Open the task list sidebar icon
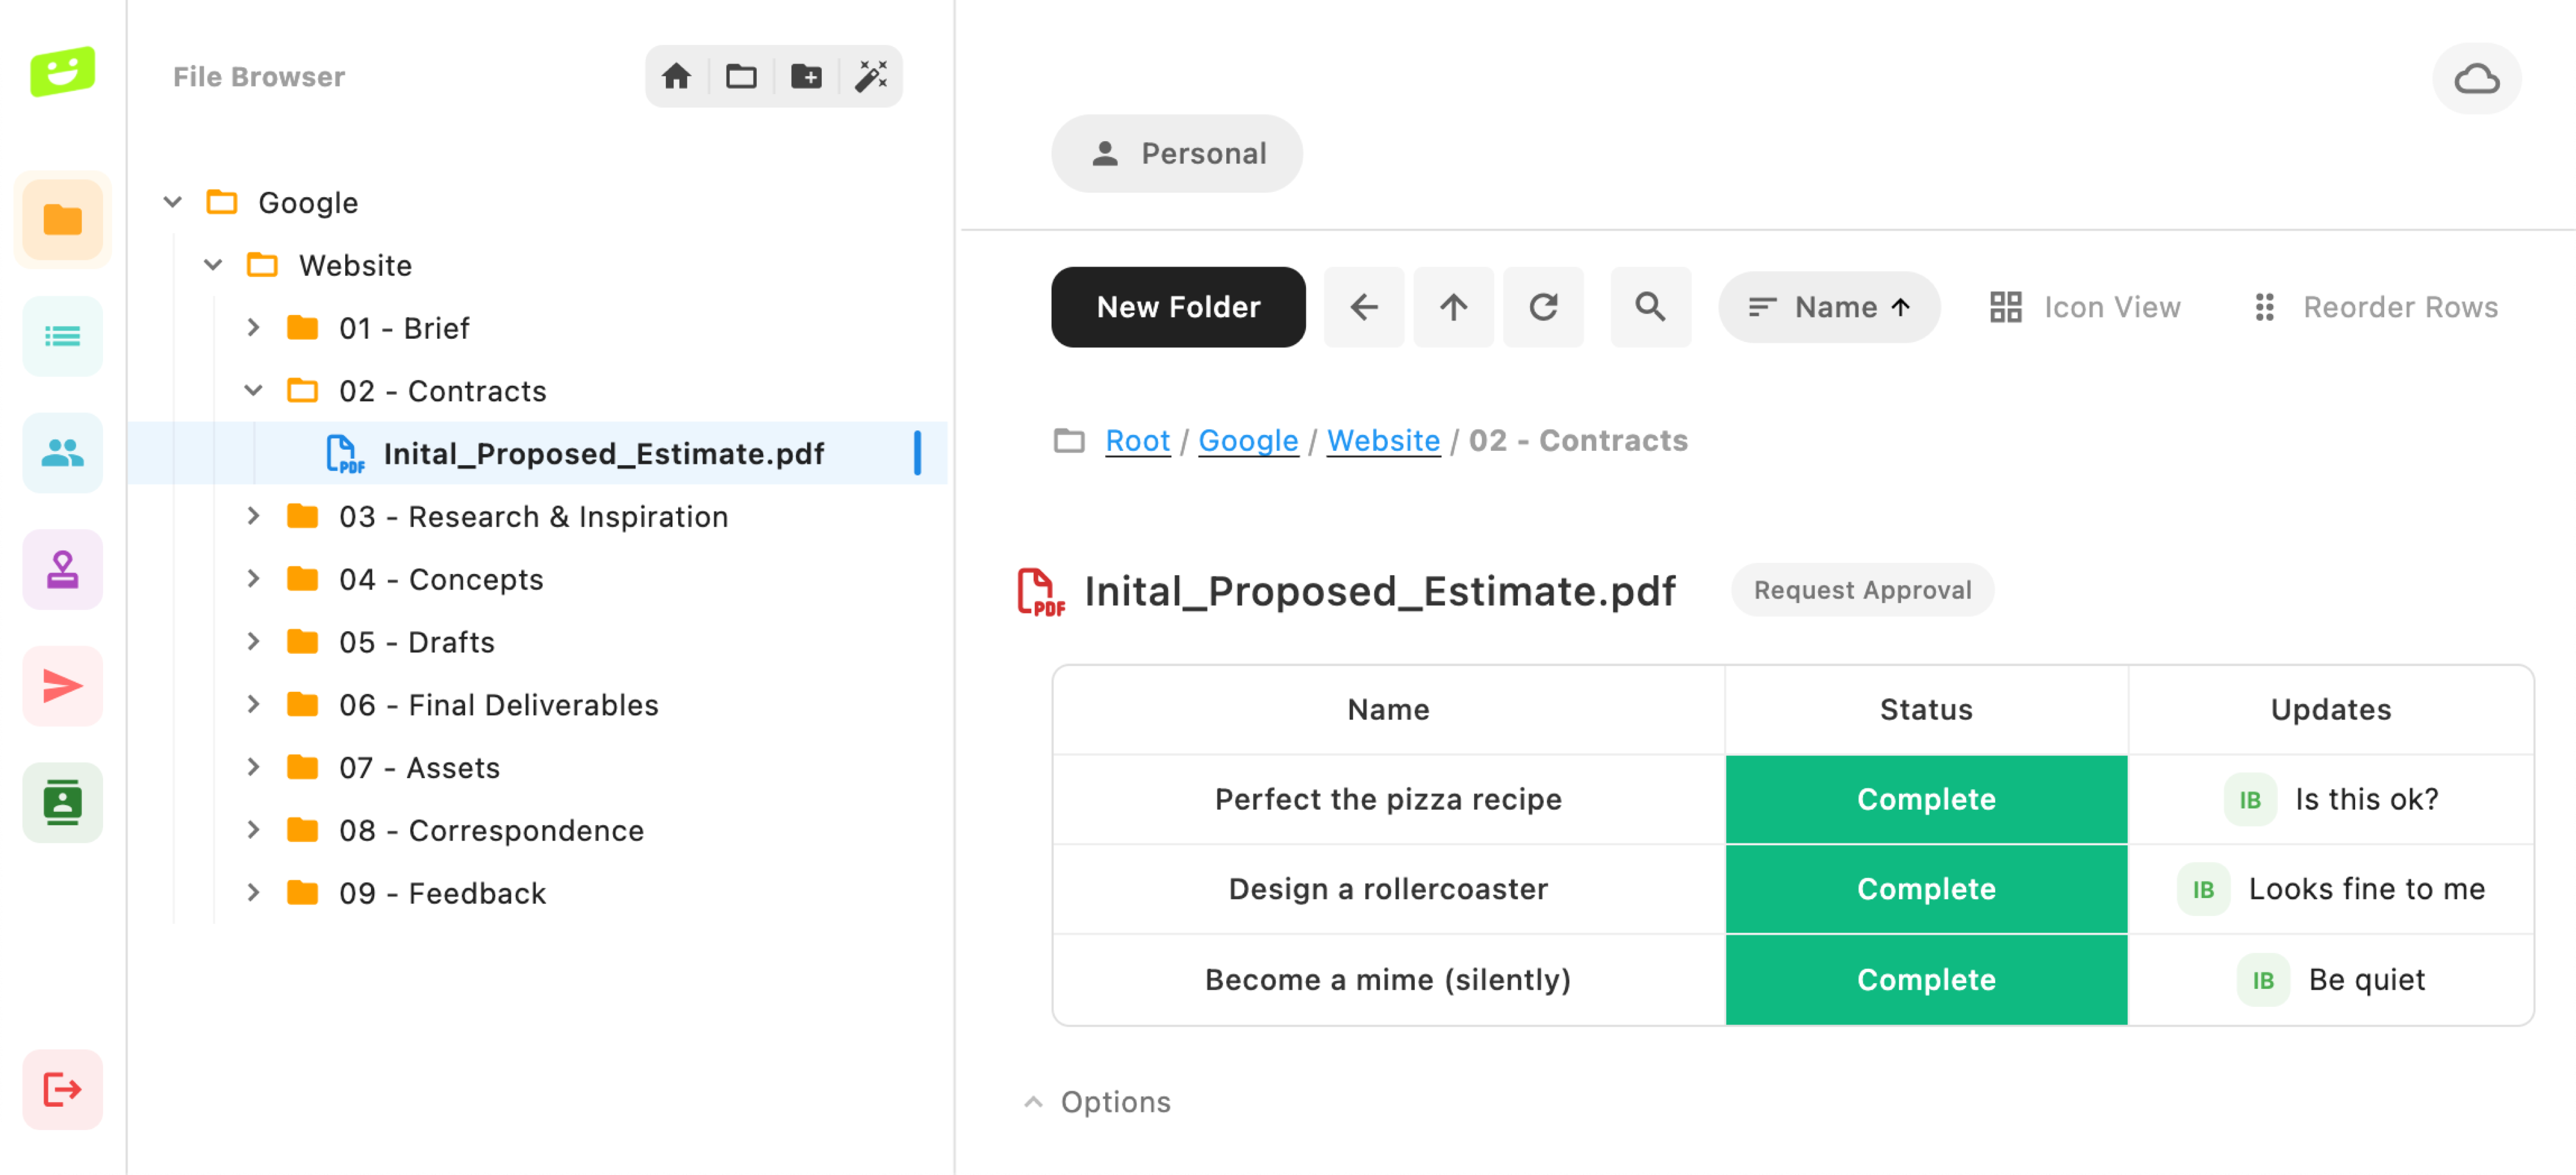 click(62, 336)
